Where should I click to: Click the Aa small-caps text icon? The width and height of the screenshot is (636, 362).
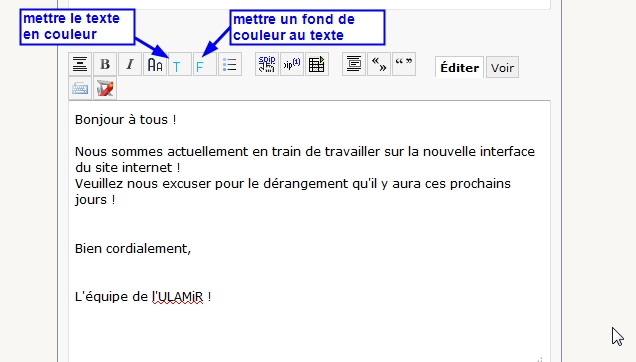155,64
